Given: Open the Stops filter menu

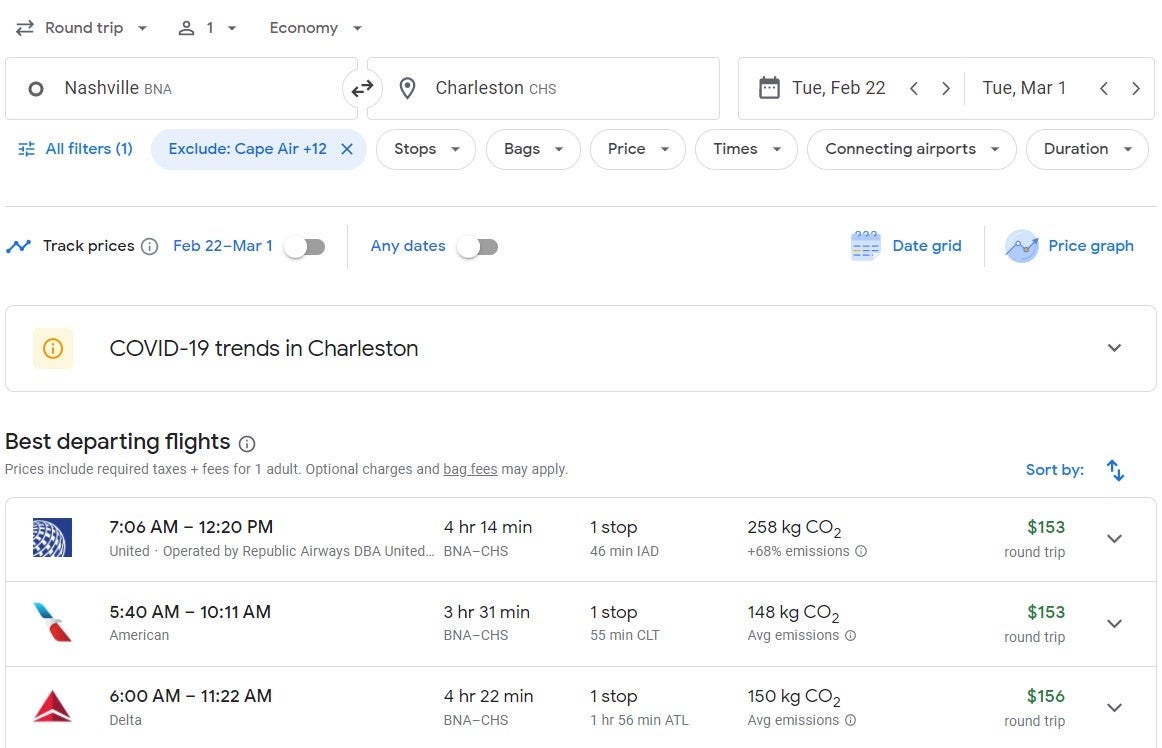Looking at the screenshot, I should coord(426,149).
